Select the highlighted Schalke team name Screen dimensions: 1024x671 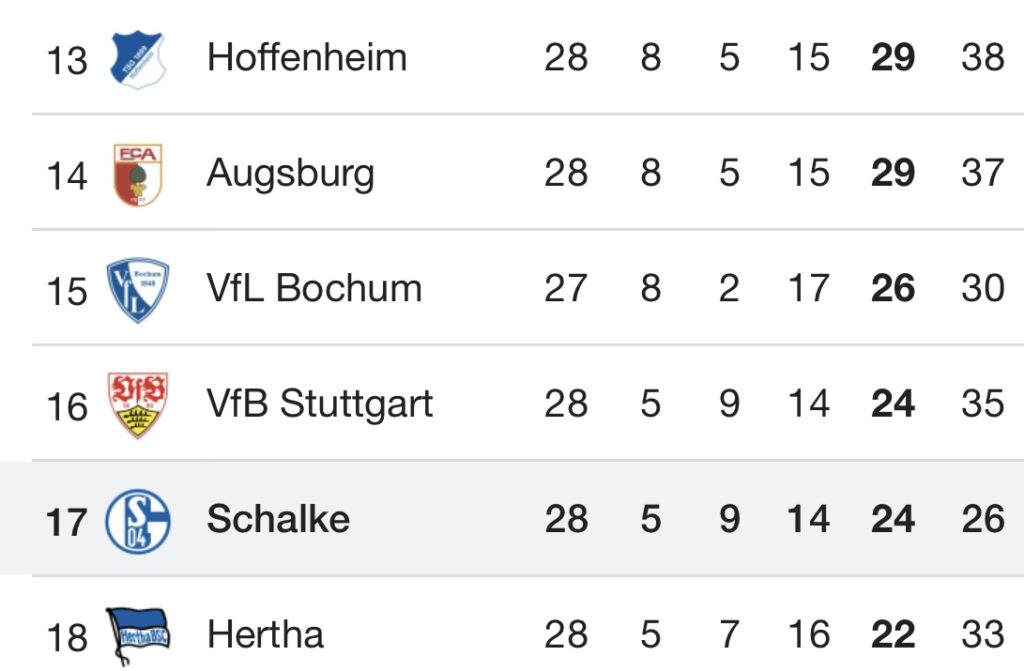pos(278,520)
